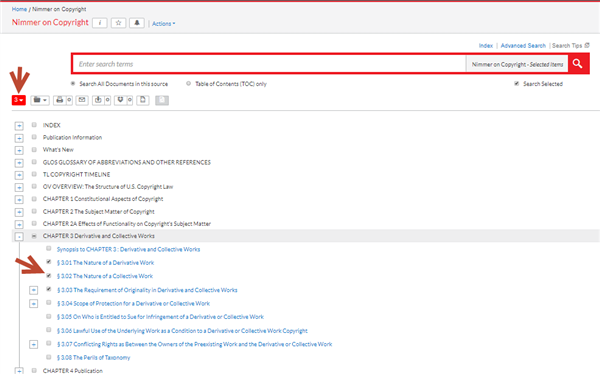Check the INDEX checkbox
The width and height of the screenshot is (600, 374).
[34, 124]
